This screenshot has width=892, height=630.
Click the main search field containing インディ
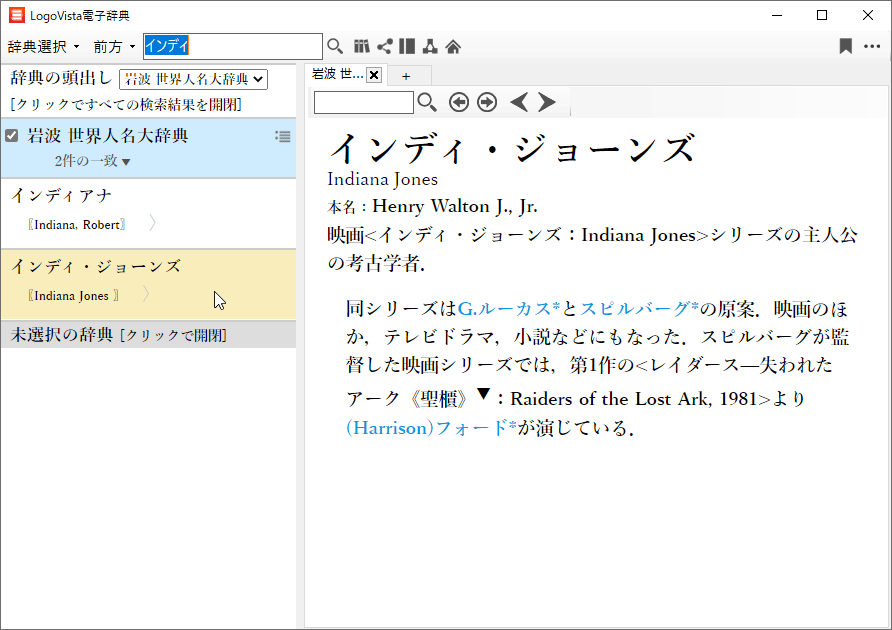tap(233, 46)
